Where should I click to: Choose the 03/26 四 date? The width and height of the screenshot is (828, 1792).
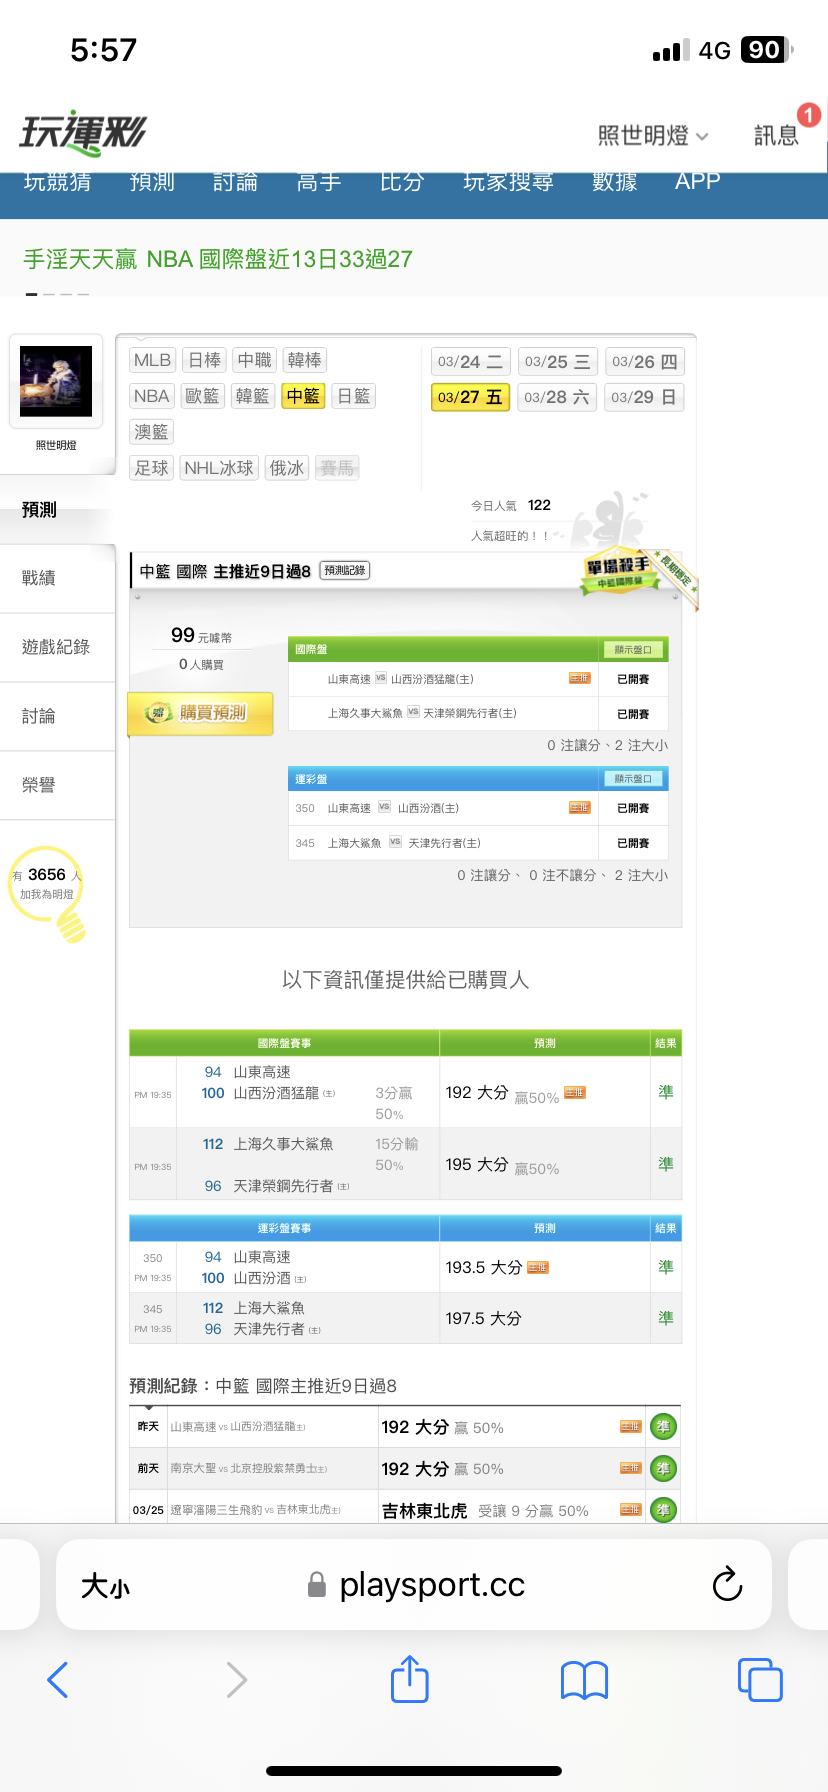[645, 362]
